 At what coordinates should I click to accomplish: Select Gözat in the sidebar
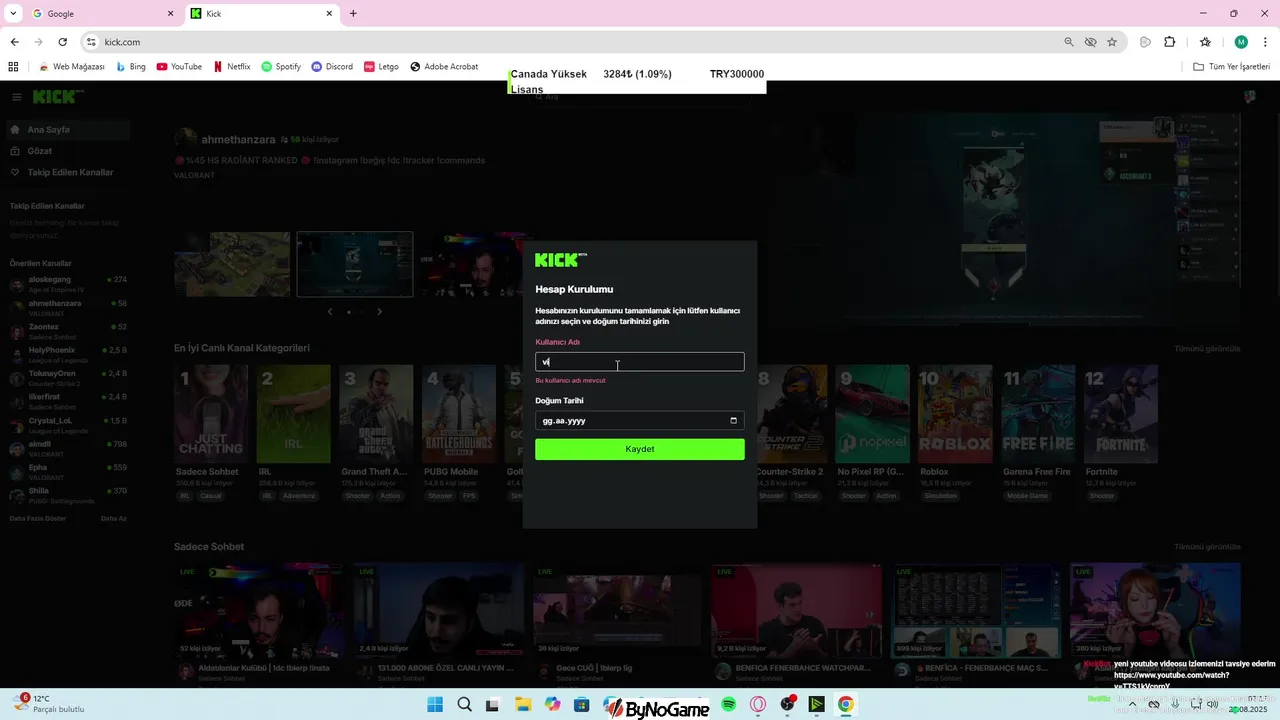point(68,151)
